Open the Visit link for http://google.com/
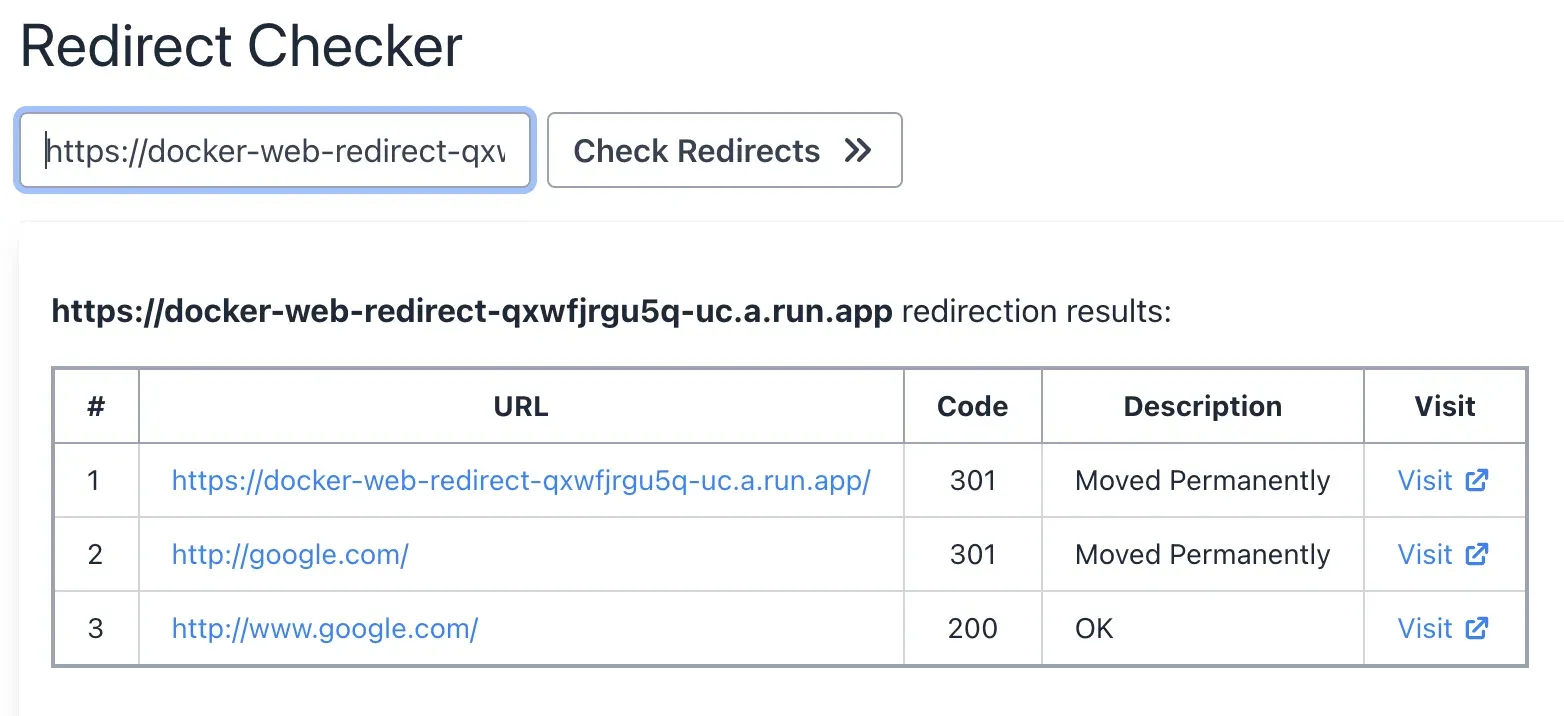 pyautogui.click(x=1425, y=554)
